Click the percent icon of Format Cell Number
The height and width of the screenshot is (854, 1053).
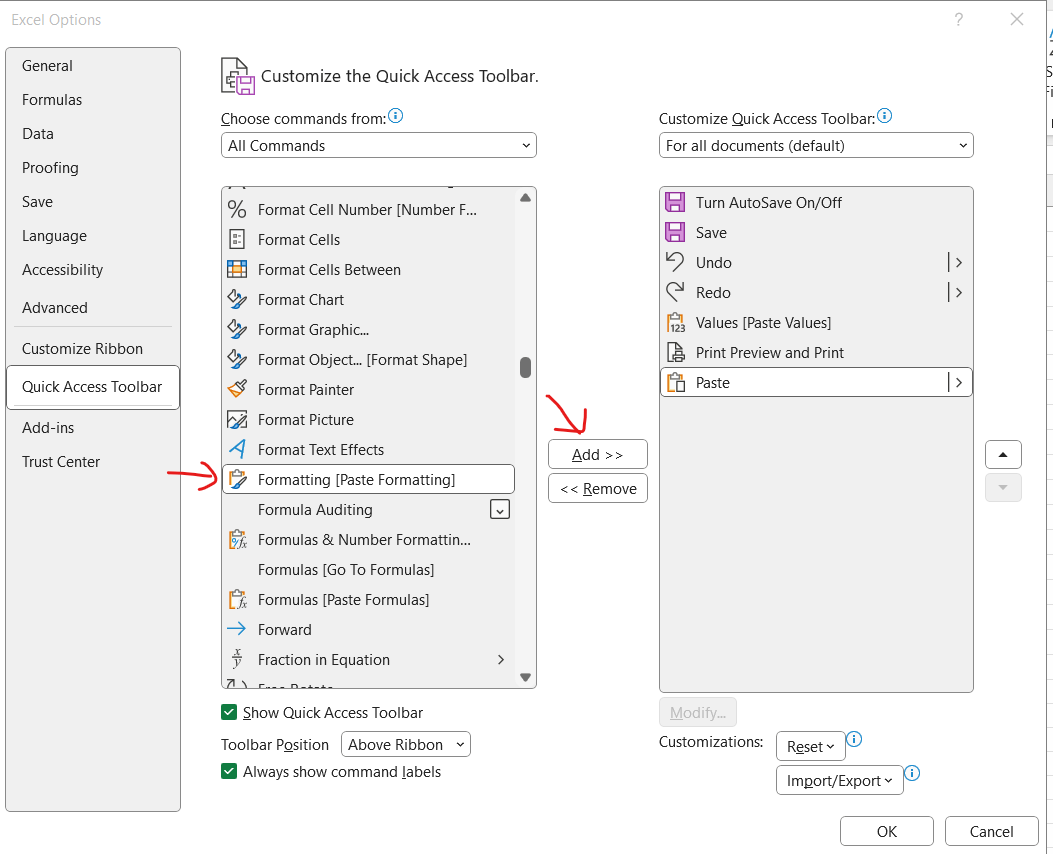[x=236, y=209]
